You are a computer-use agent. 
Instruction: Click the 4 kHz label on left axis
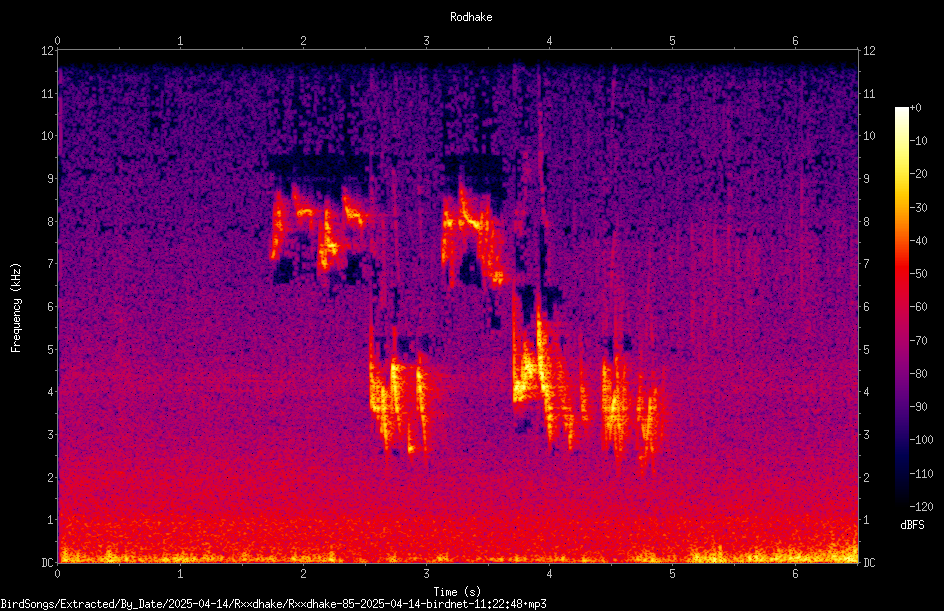click(x=51, y=391)
